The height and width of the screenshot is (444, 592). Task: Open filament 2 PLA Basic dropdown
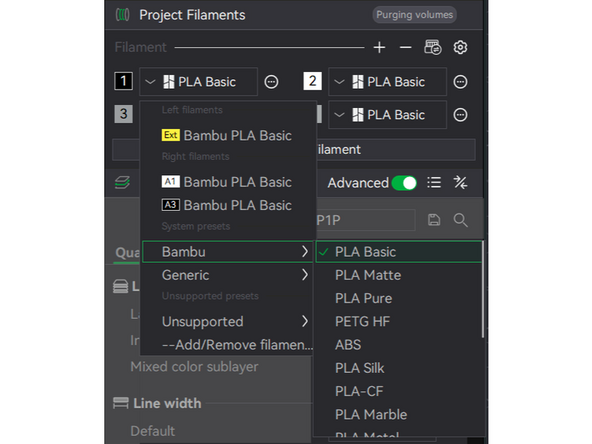pos(388,82)
